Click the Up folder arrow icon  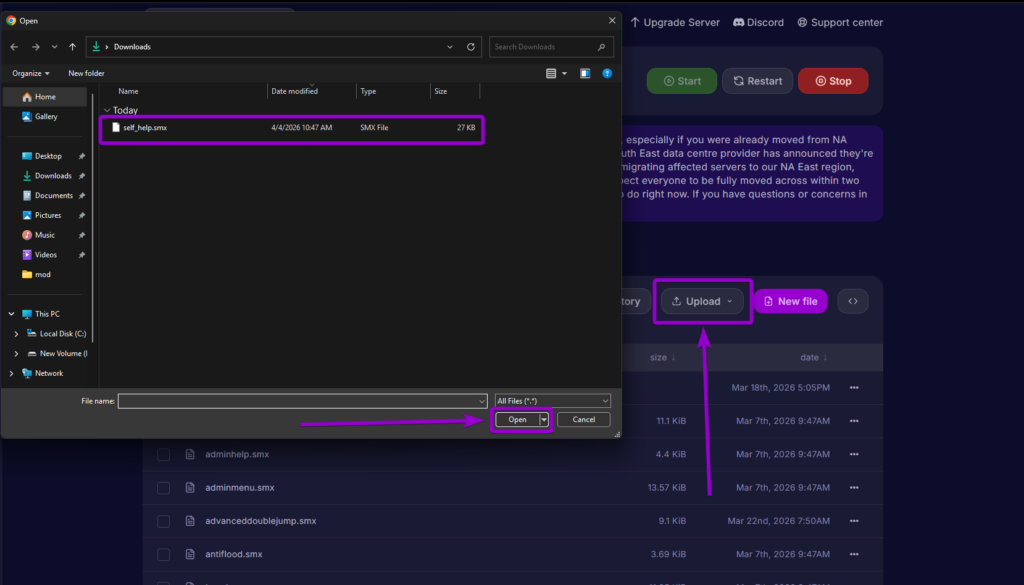(x=73, y=47)
